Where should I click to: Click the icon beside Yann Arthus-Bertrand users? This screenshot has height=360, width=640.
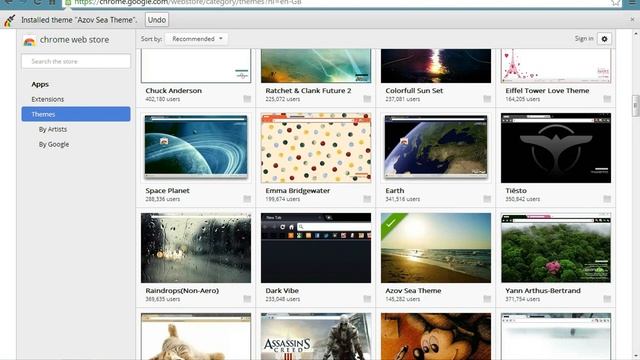[607, 299]
